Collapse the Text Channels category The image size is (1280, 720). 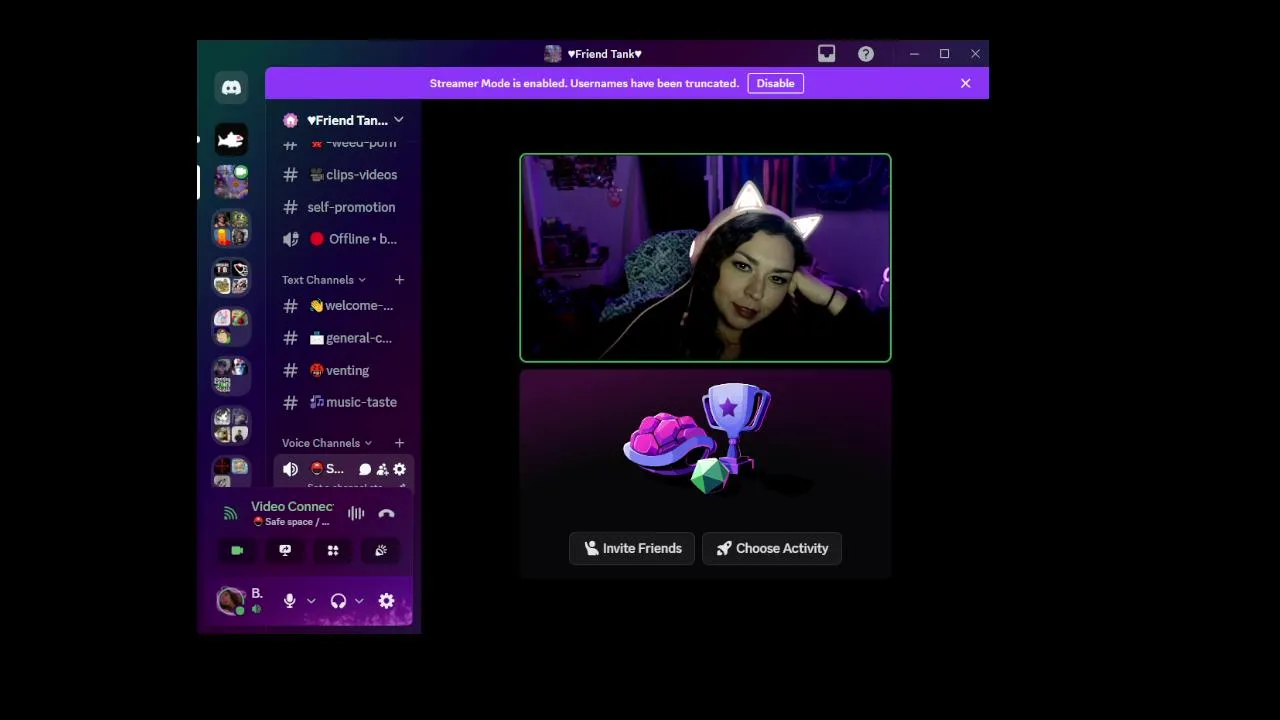coord(323,280)
